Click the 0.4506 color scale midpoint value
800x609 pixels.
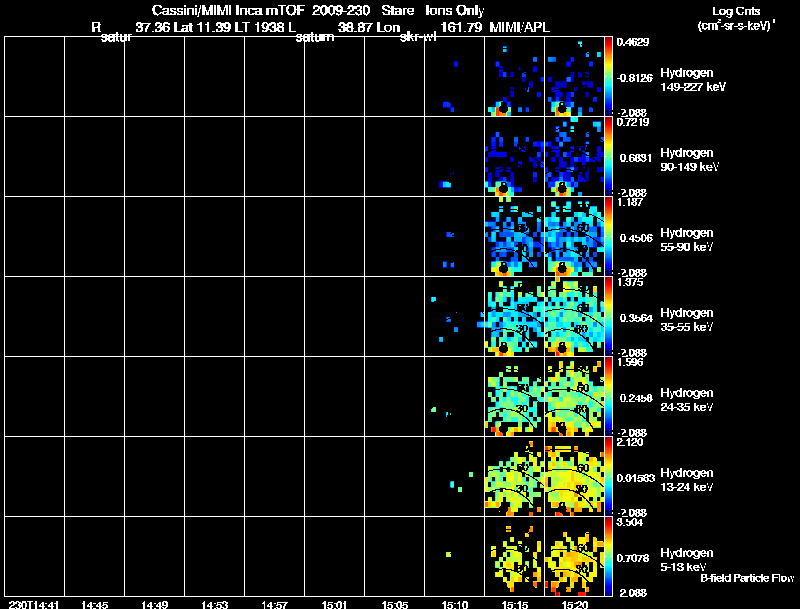636,238
